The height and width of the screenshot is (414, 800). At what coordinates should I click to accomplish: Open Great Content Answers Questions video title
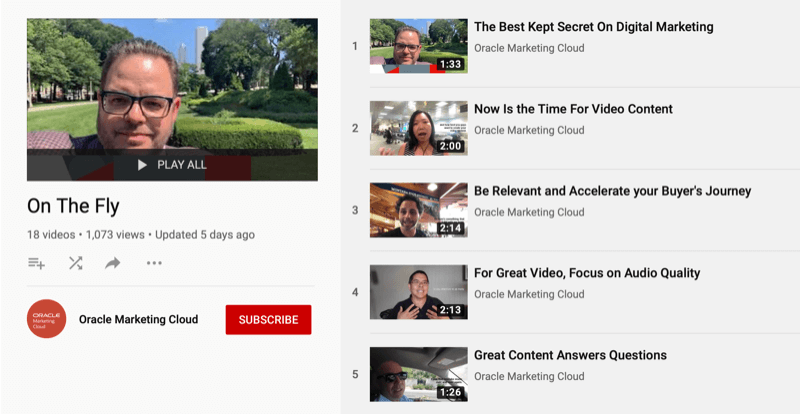tap(570, 355)
